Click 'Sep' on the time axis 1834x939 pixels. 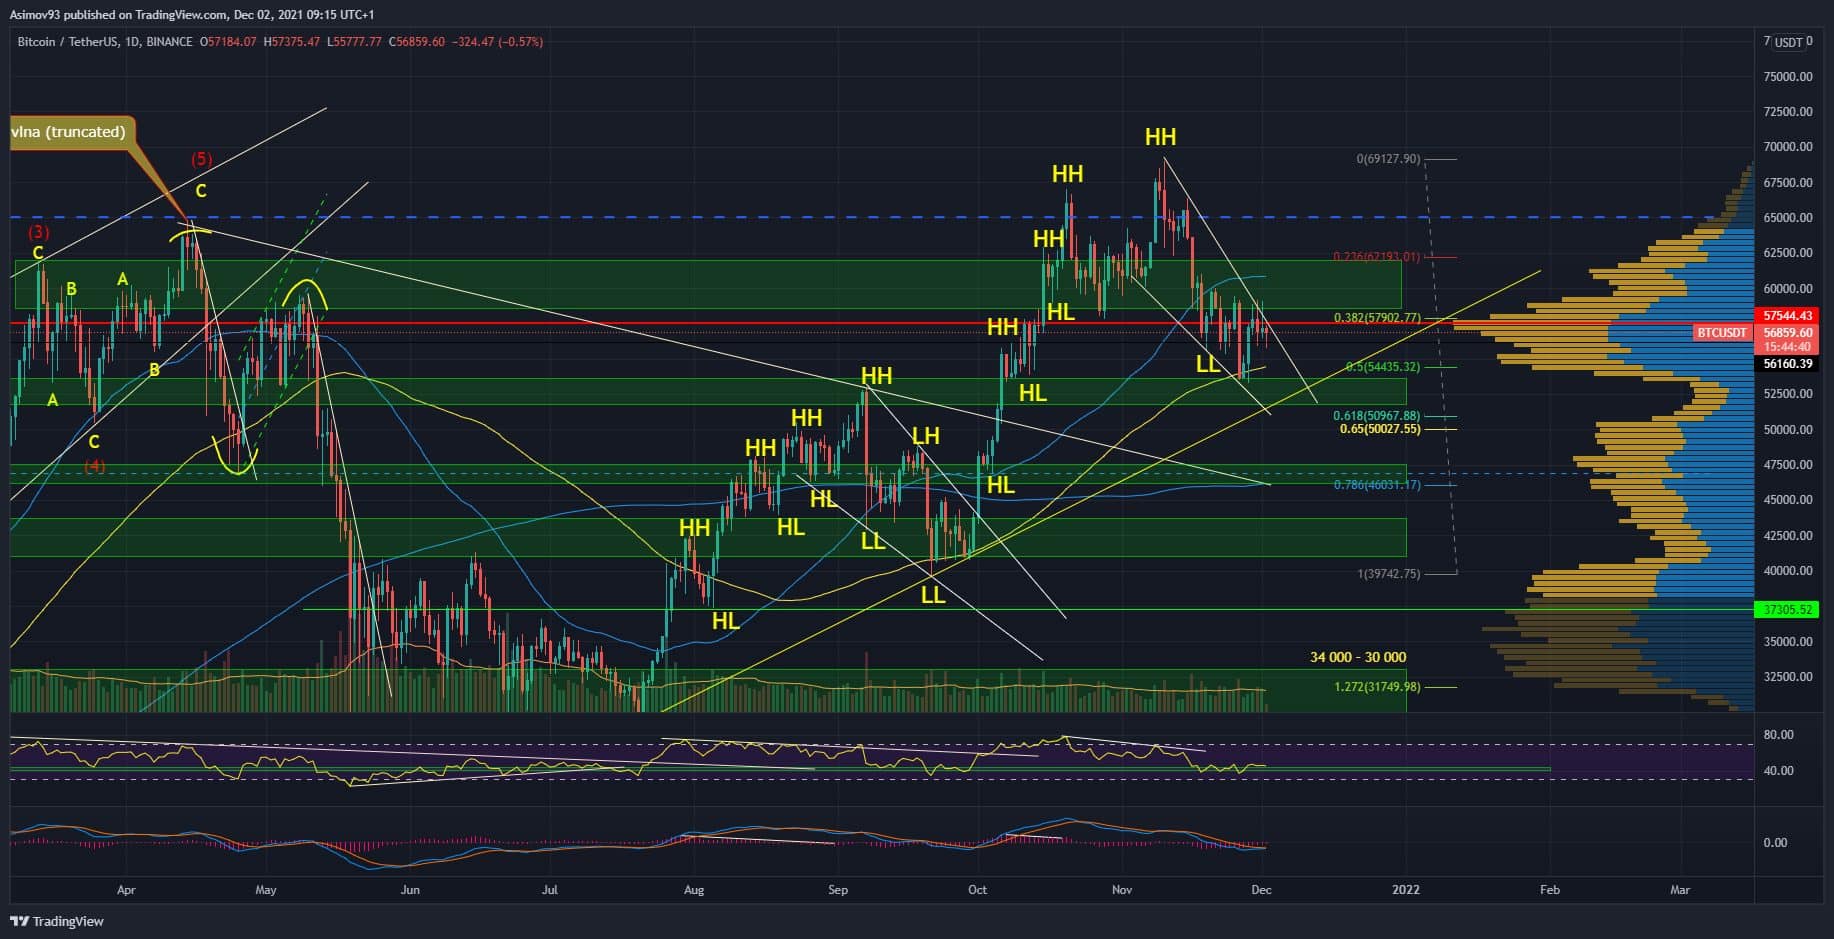tap(838, 890)
